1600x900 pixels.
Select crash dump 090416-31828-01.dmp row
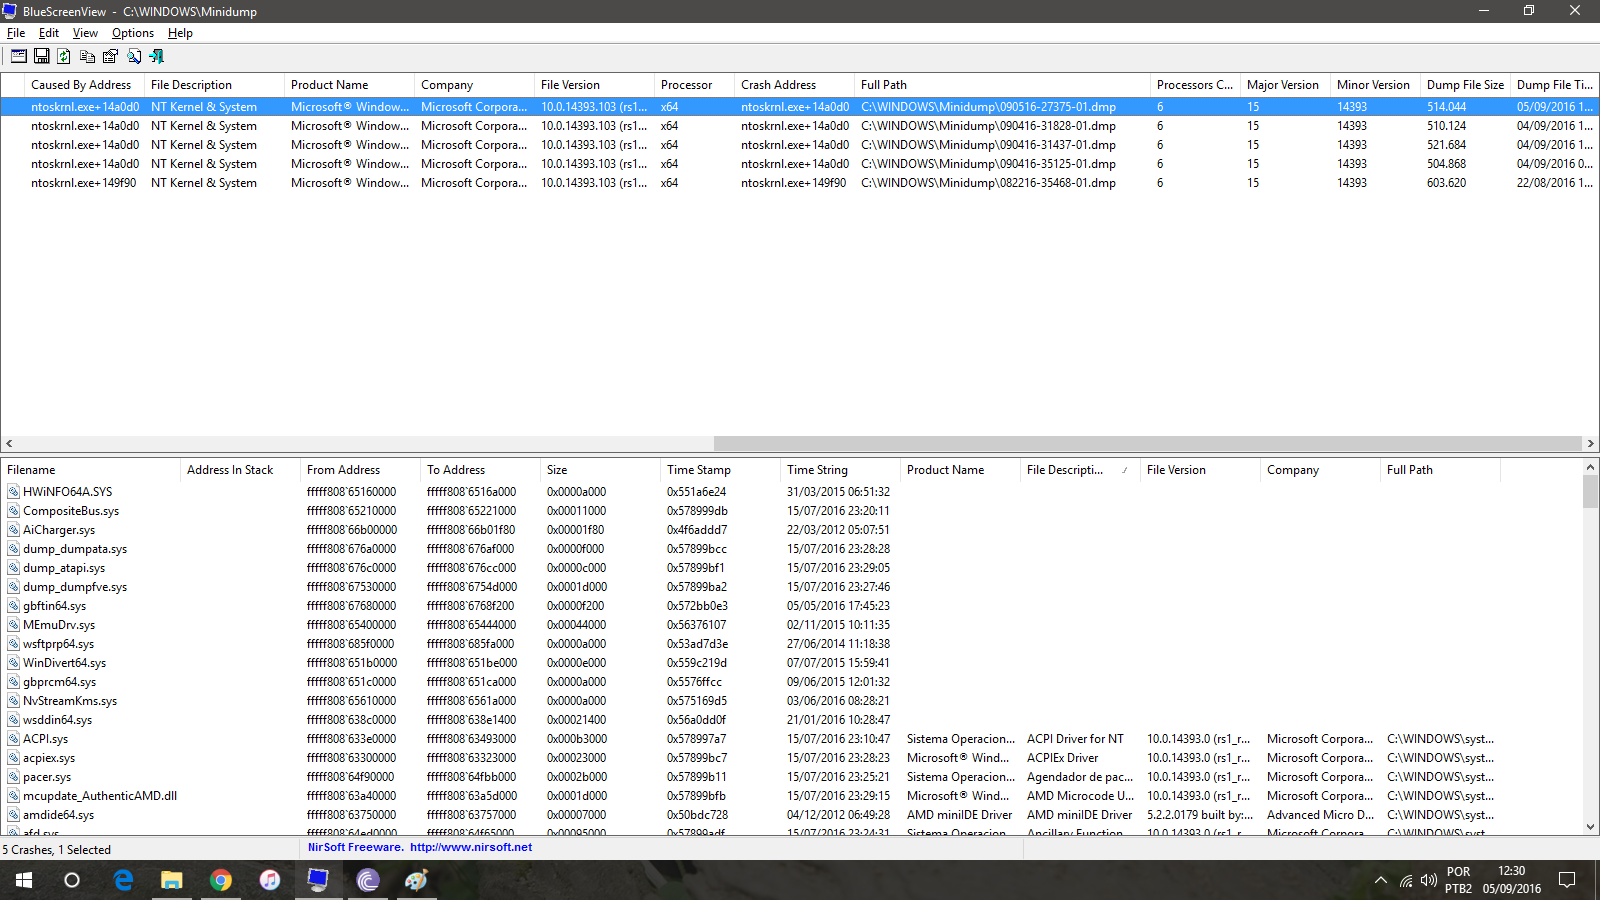(799, 126)
